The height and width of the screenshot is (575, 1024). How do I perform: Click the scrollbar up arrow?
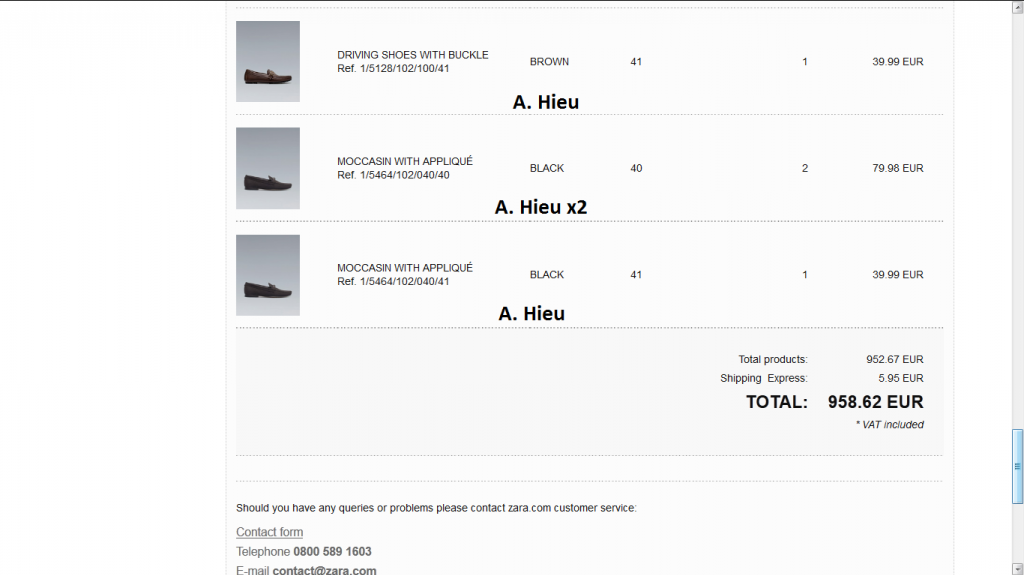(1018, 6)
